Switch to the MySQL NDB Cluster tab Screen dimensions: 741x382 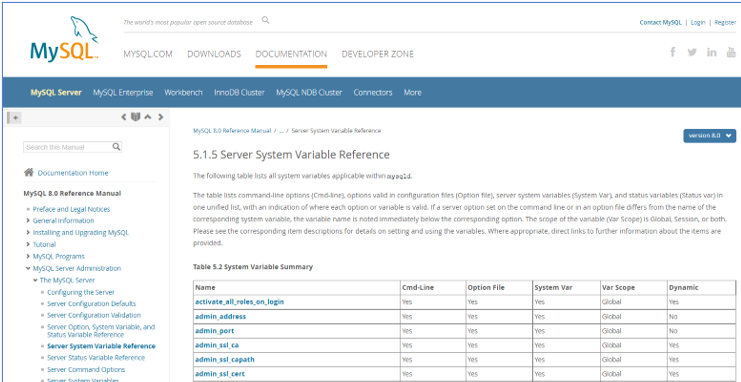tap(309, 93)
